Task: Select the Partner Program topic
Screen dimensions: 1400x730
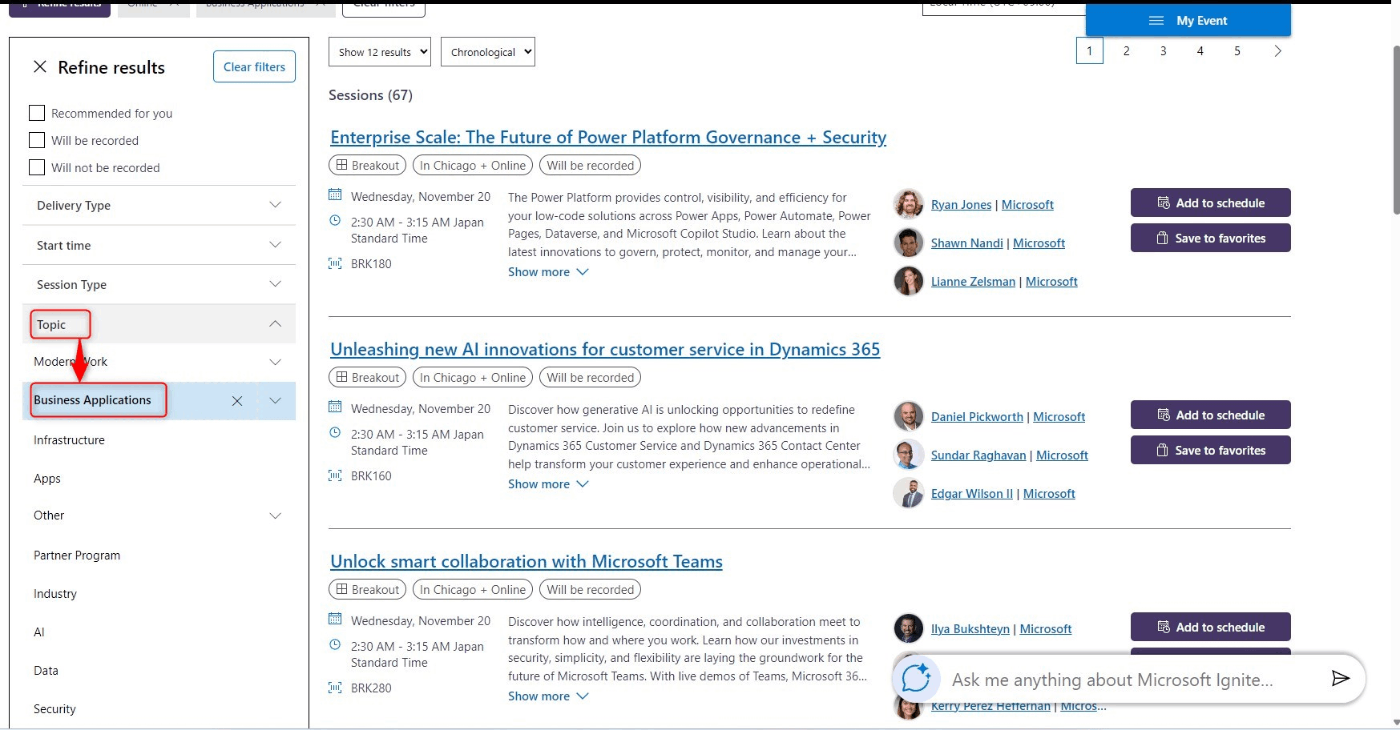Action: pyautogui.click(x=77, y=555)
